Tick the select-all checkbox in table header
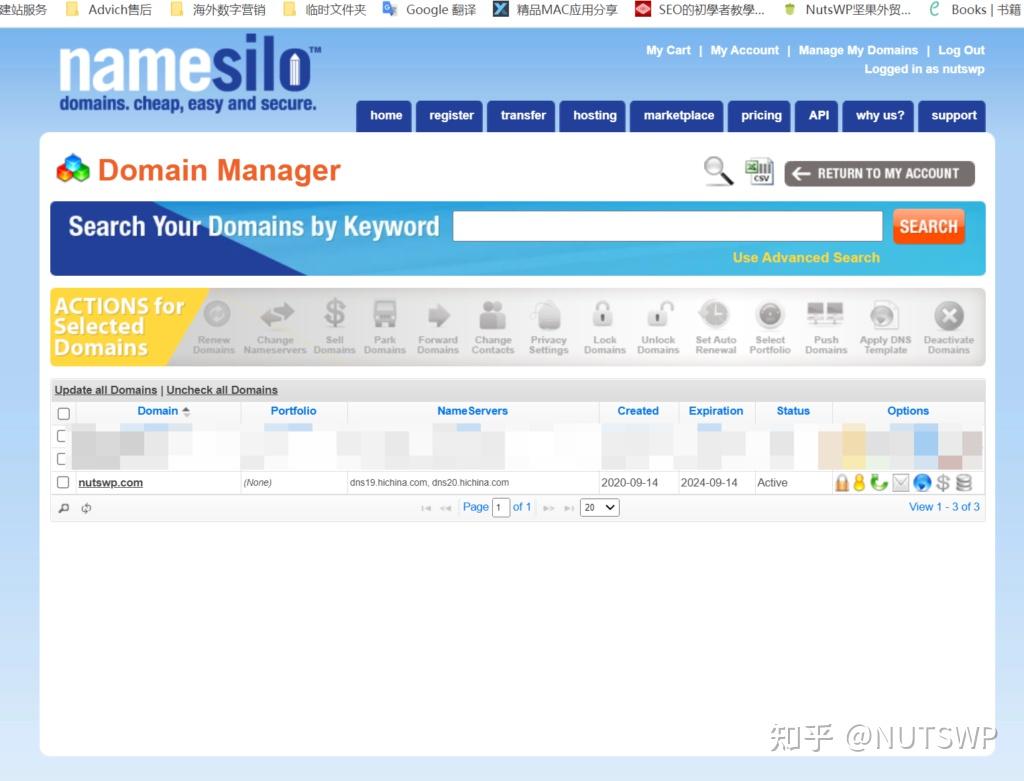Image resolution: width=1024 pixels, height=781 pixels. [x=63, y=413]
